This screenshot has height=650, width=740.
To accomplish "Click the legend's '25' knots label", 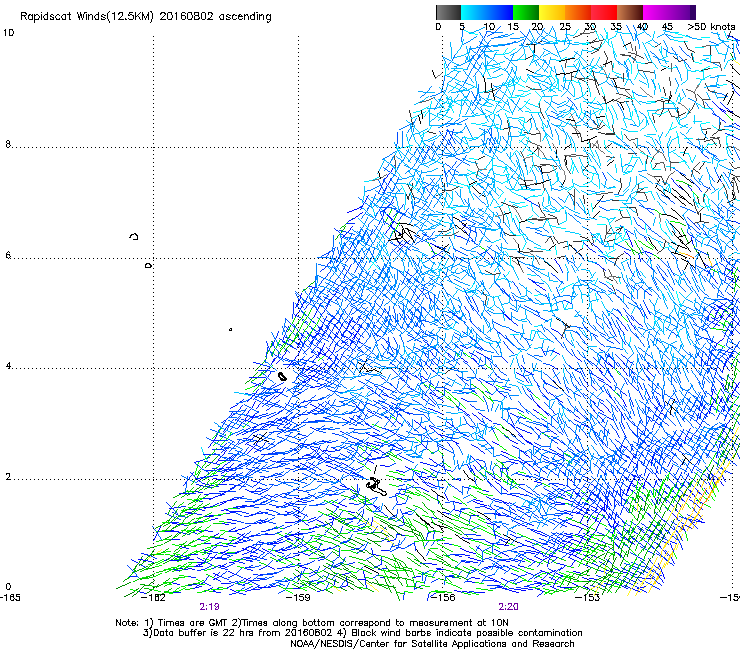I will point(565,27).
